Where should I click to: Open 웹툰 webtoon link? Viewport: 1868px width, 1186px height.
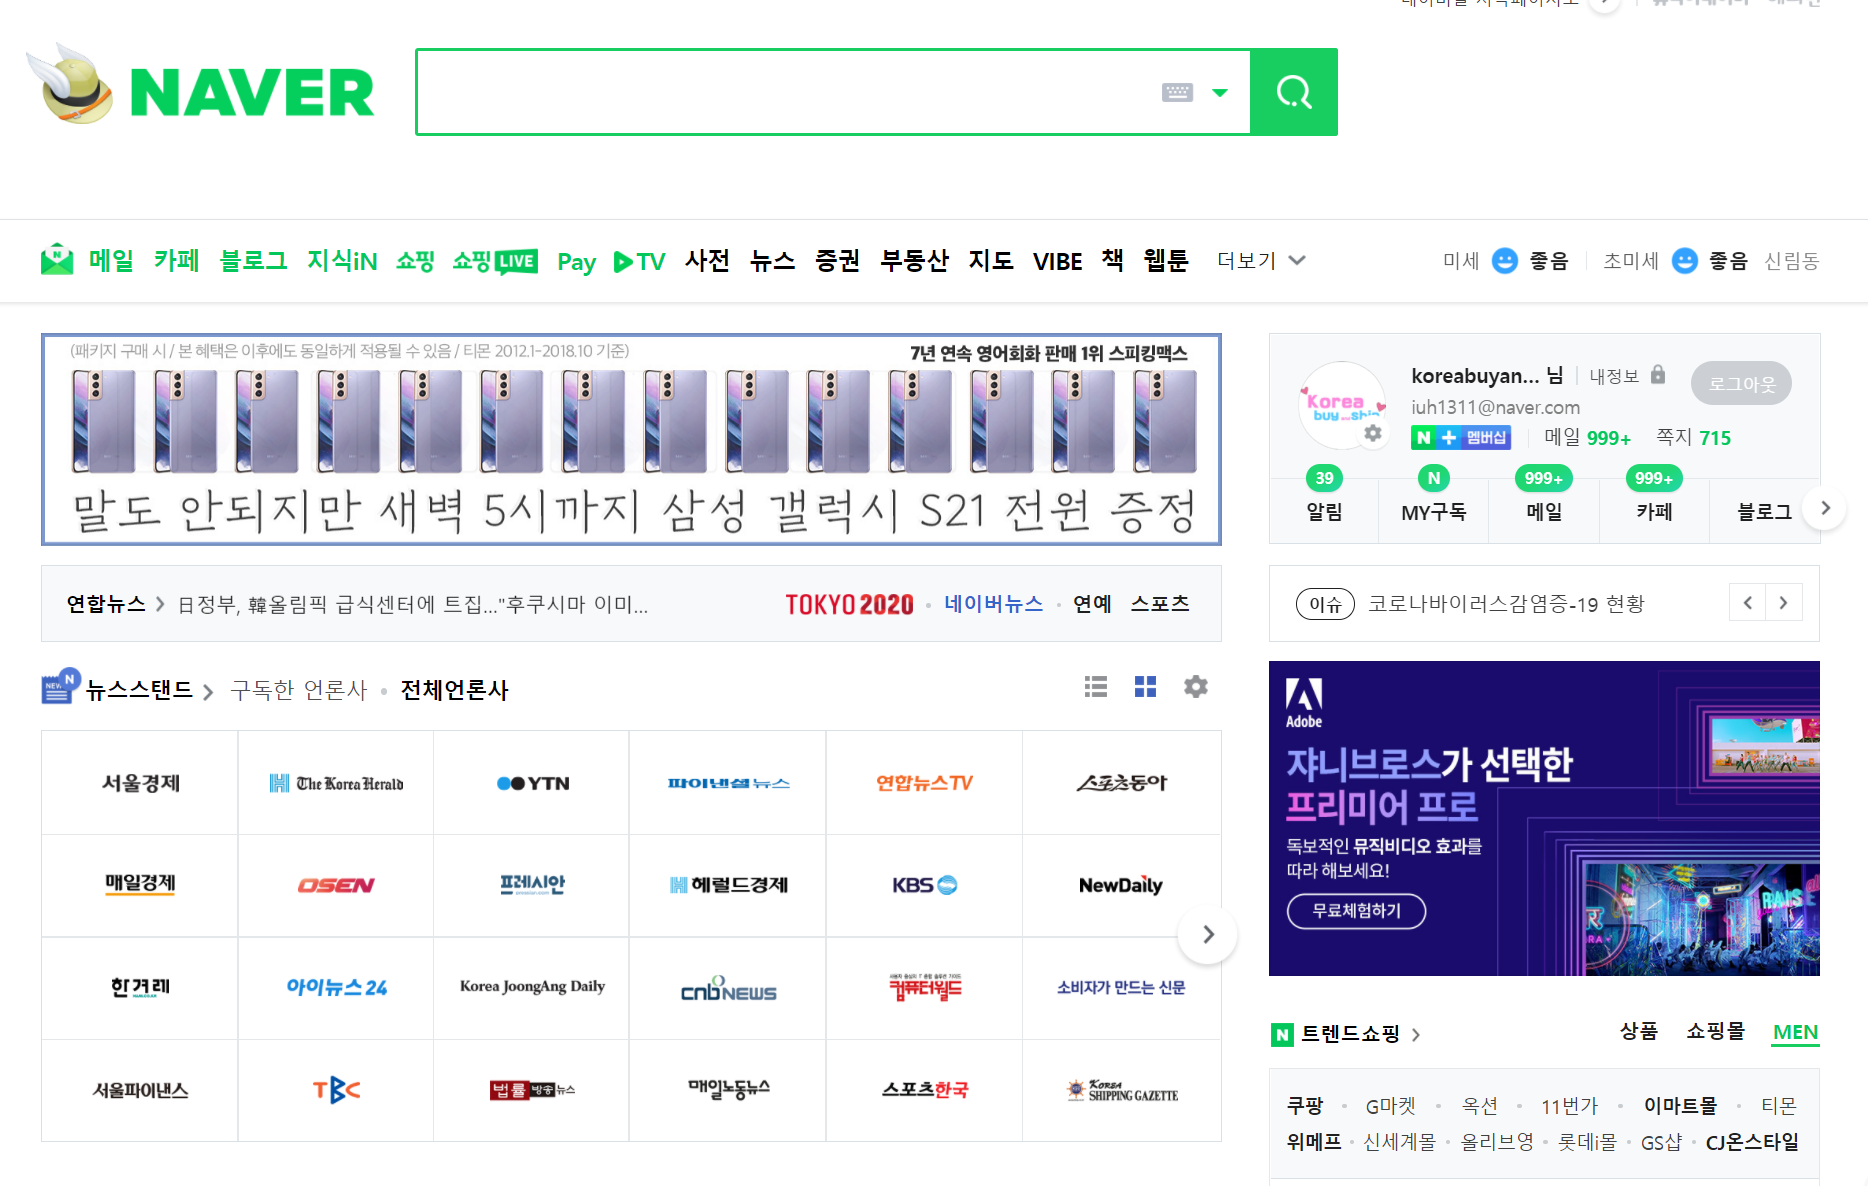coord(1166,261)
